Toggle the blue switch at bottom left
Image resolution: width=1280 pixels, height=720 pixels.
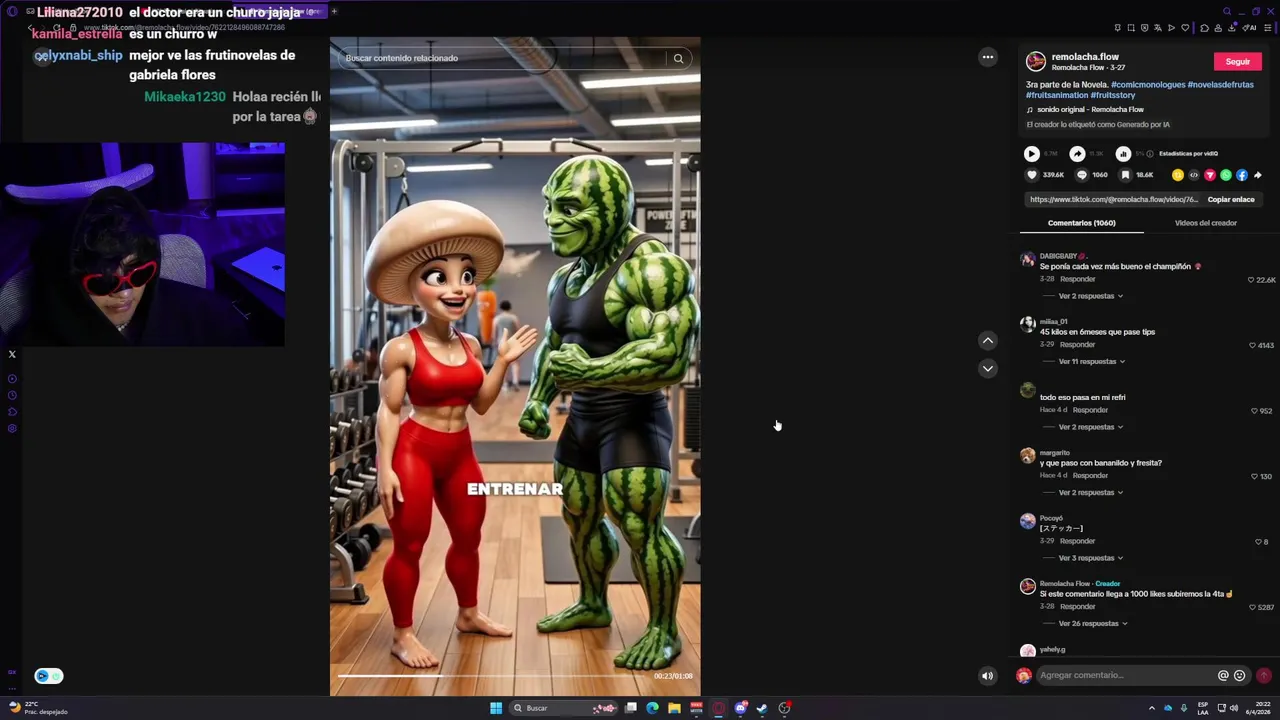[x=49, y=676]
